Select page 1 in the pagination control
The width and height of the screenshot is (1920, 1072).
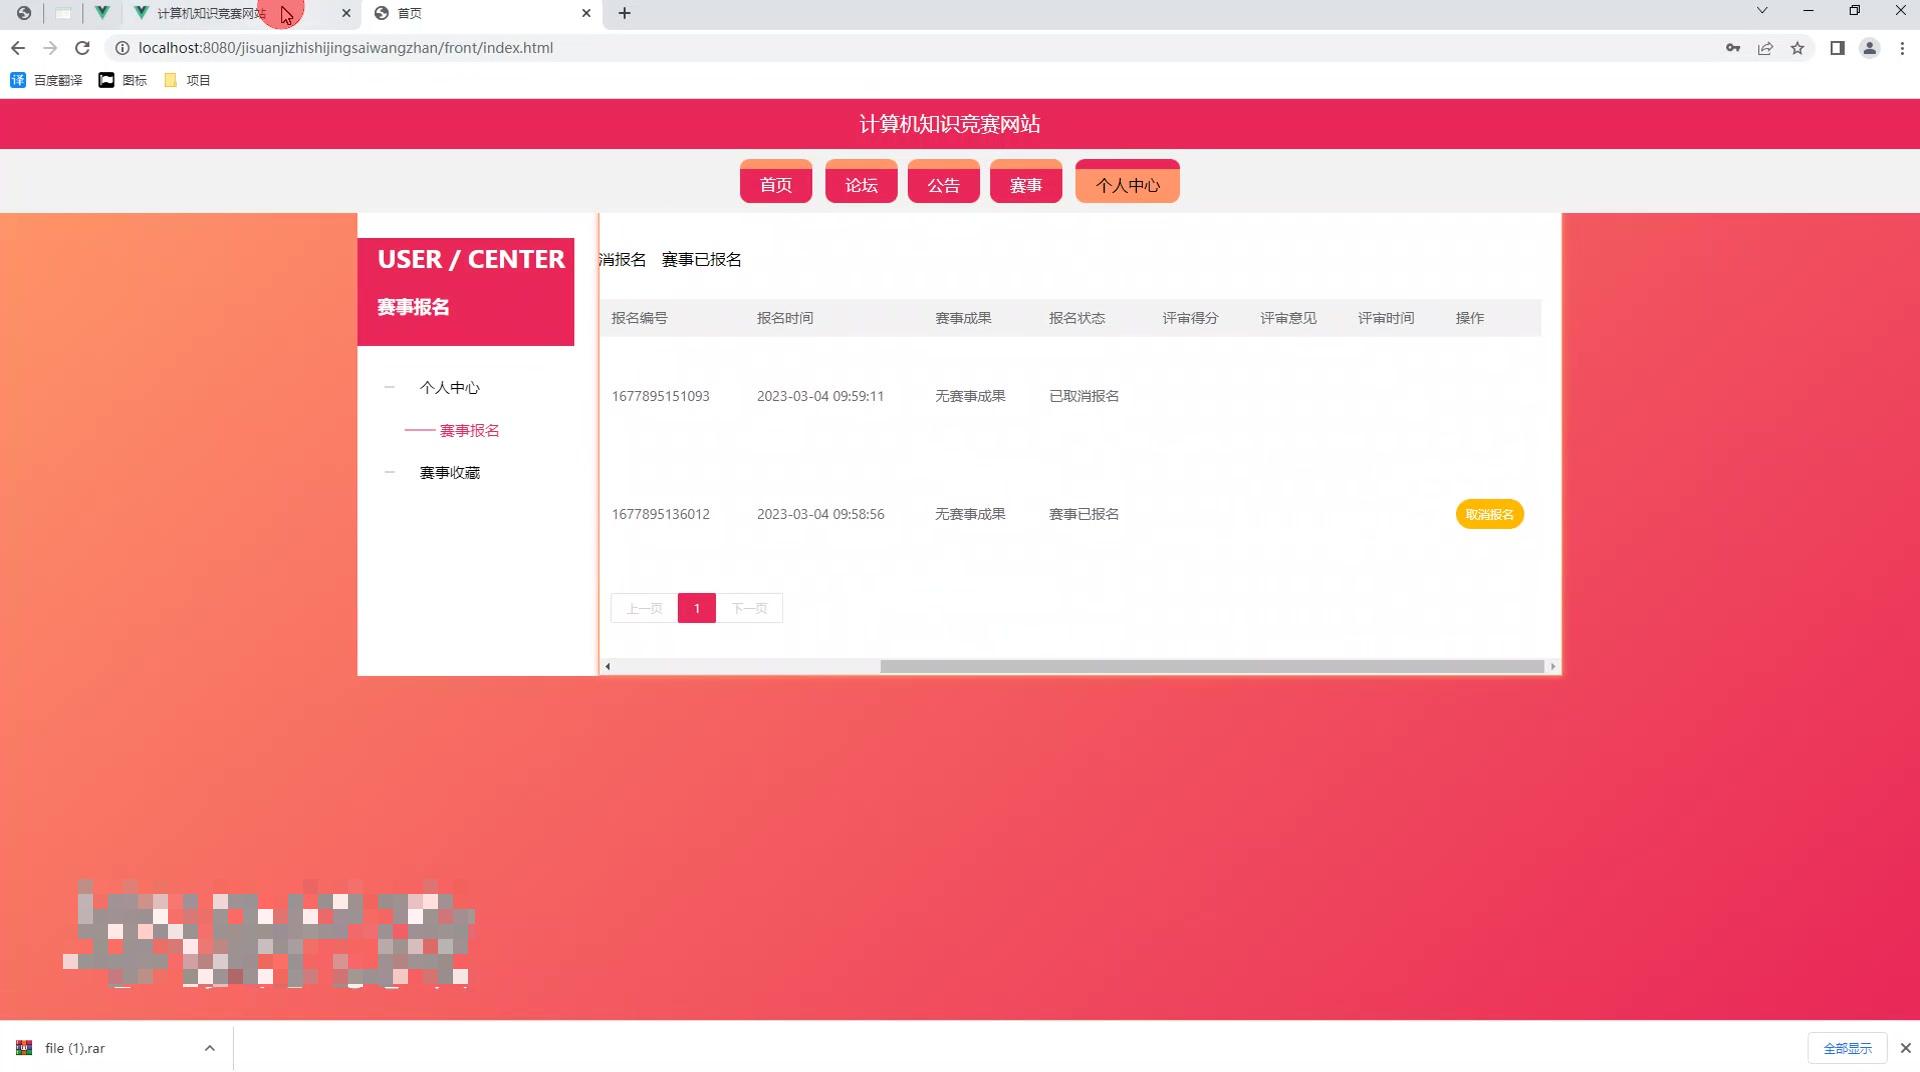pyautogui.click(x=696, y=608)
